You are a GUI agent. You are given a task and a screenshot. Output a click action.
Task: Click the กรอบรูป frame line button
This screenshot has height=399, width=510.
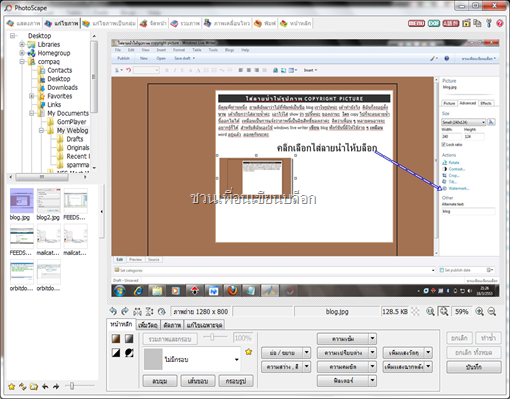click(x=236, y=381)
